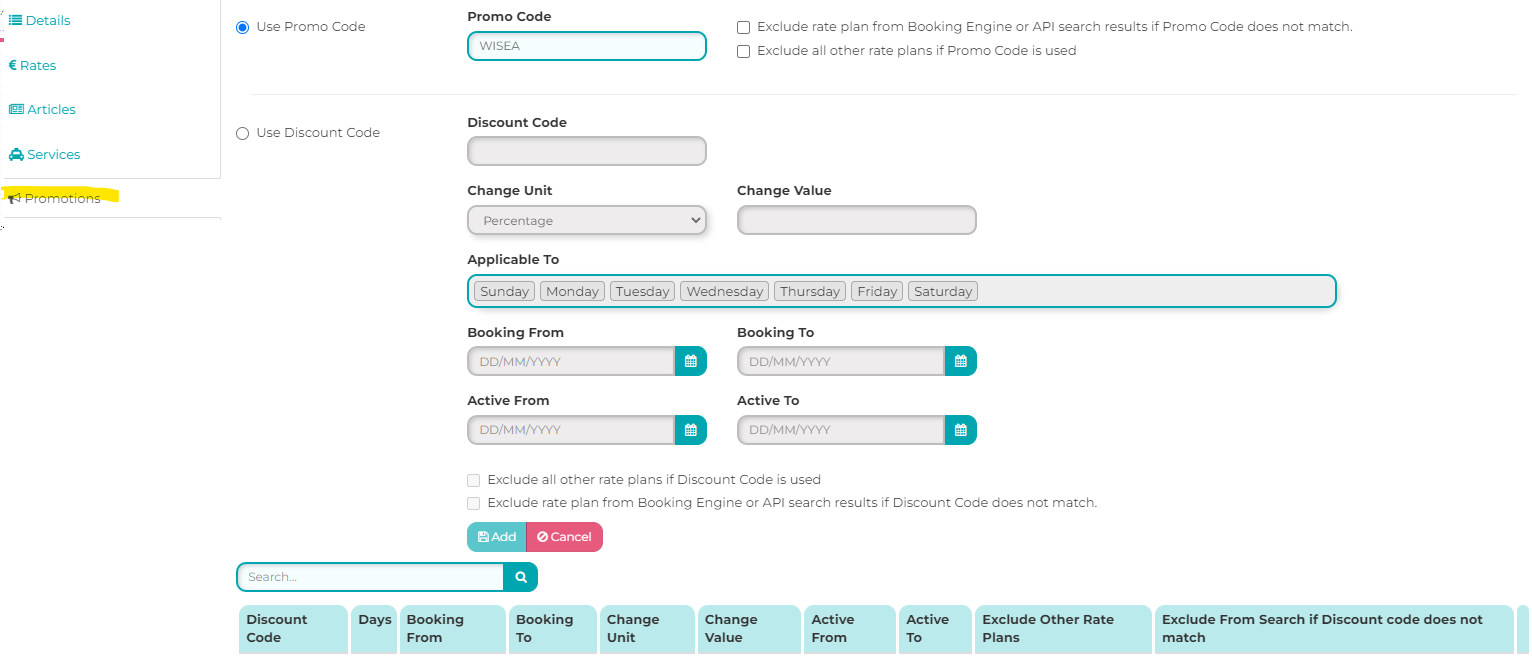Click the Tuesday day tag

(642, 291)
